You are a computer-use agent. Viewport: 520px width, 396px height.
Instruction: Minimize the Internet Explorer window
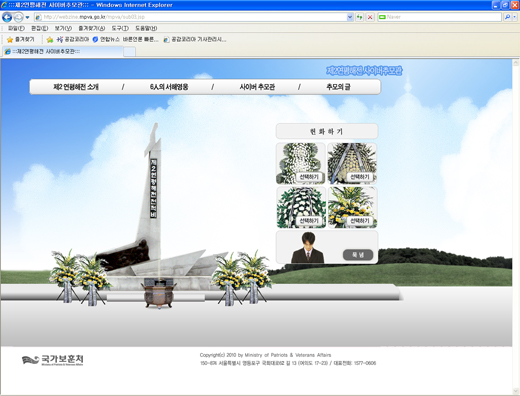(x=496, y=5)
